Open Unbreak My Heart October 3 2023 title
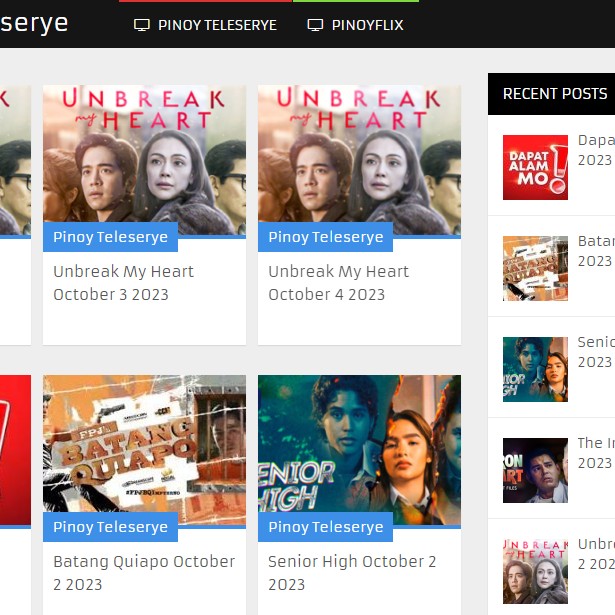 124,283
